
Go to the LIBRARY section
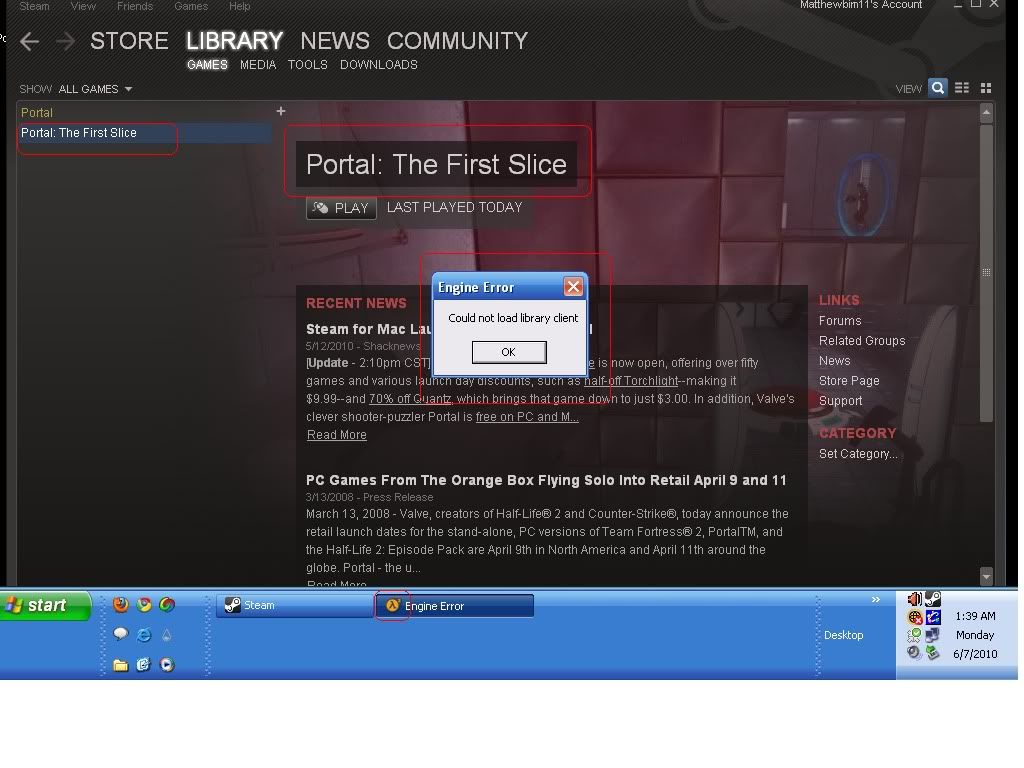(x=234, y=41)
